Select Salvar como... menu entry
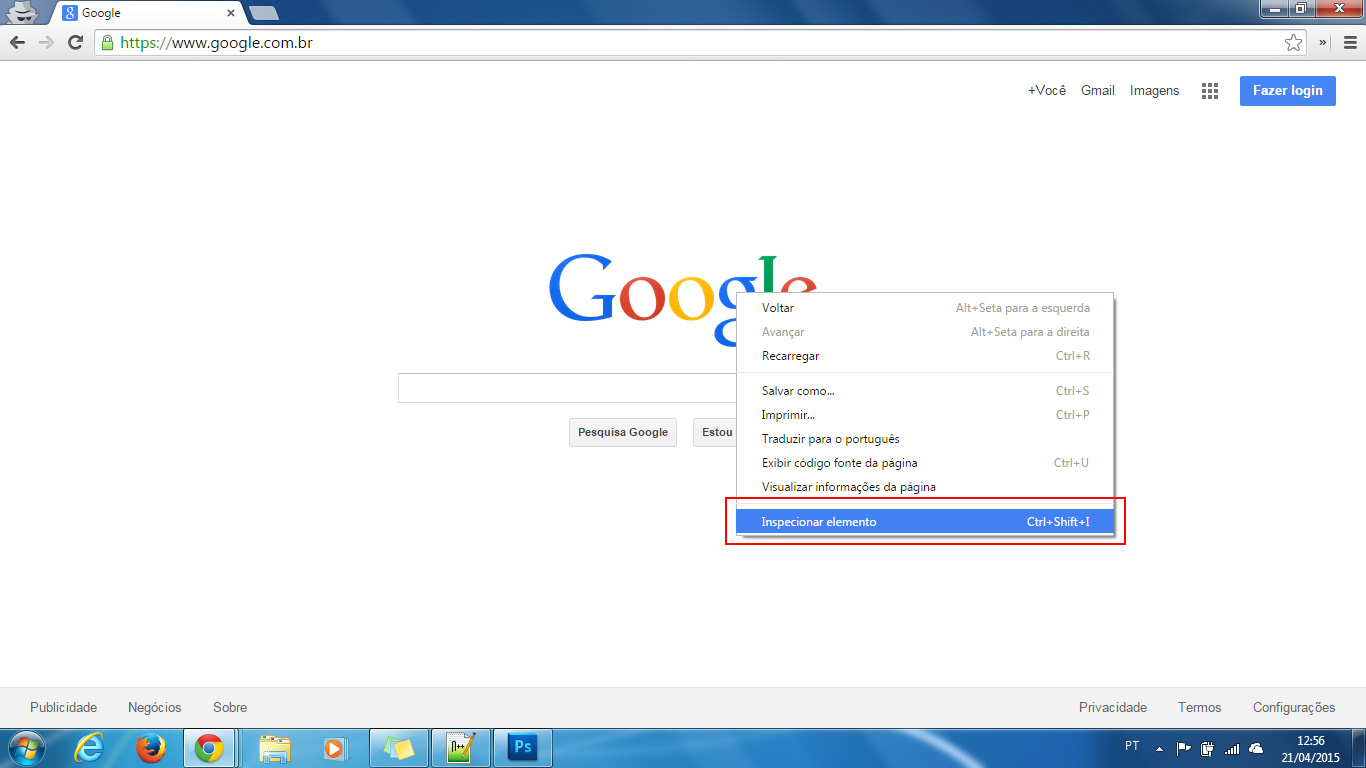This screenshot has width=1366, height=768. point(798,391)
